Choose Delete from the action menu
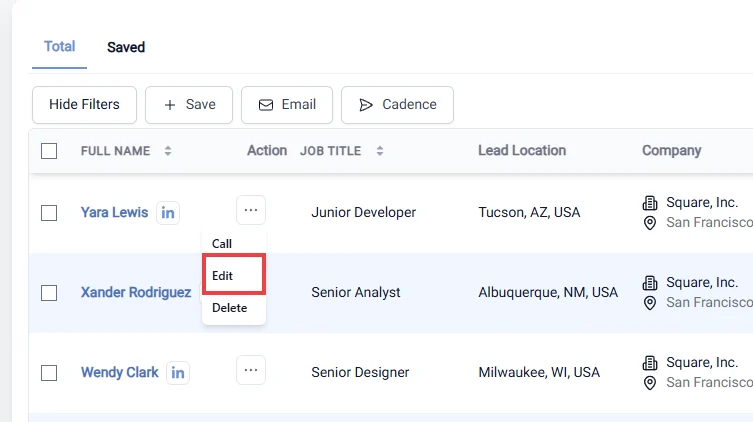The height and width of the screenshot is (422, 753). [234, 308]
